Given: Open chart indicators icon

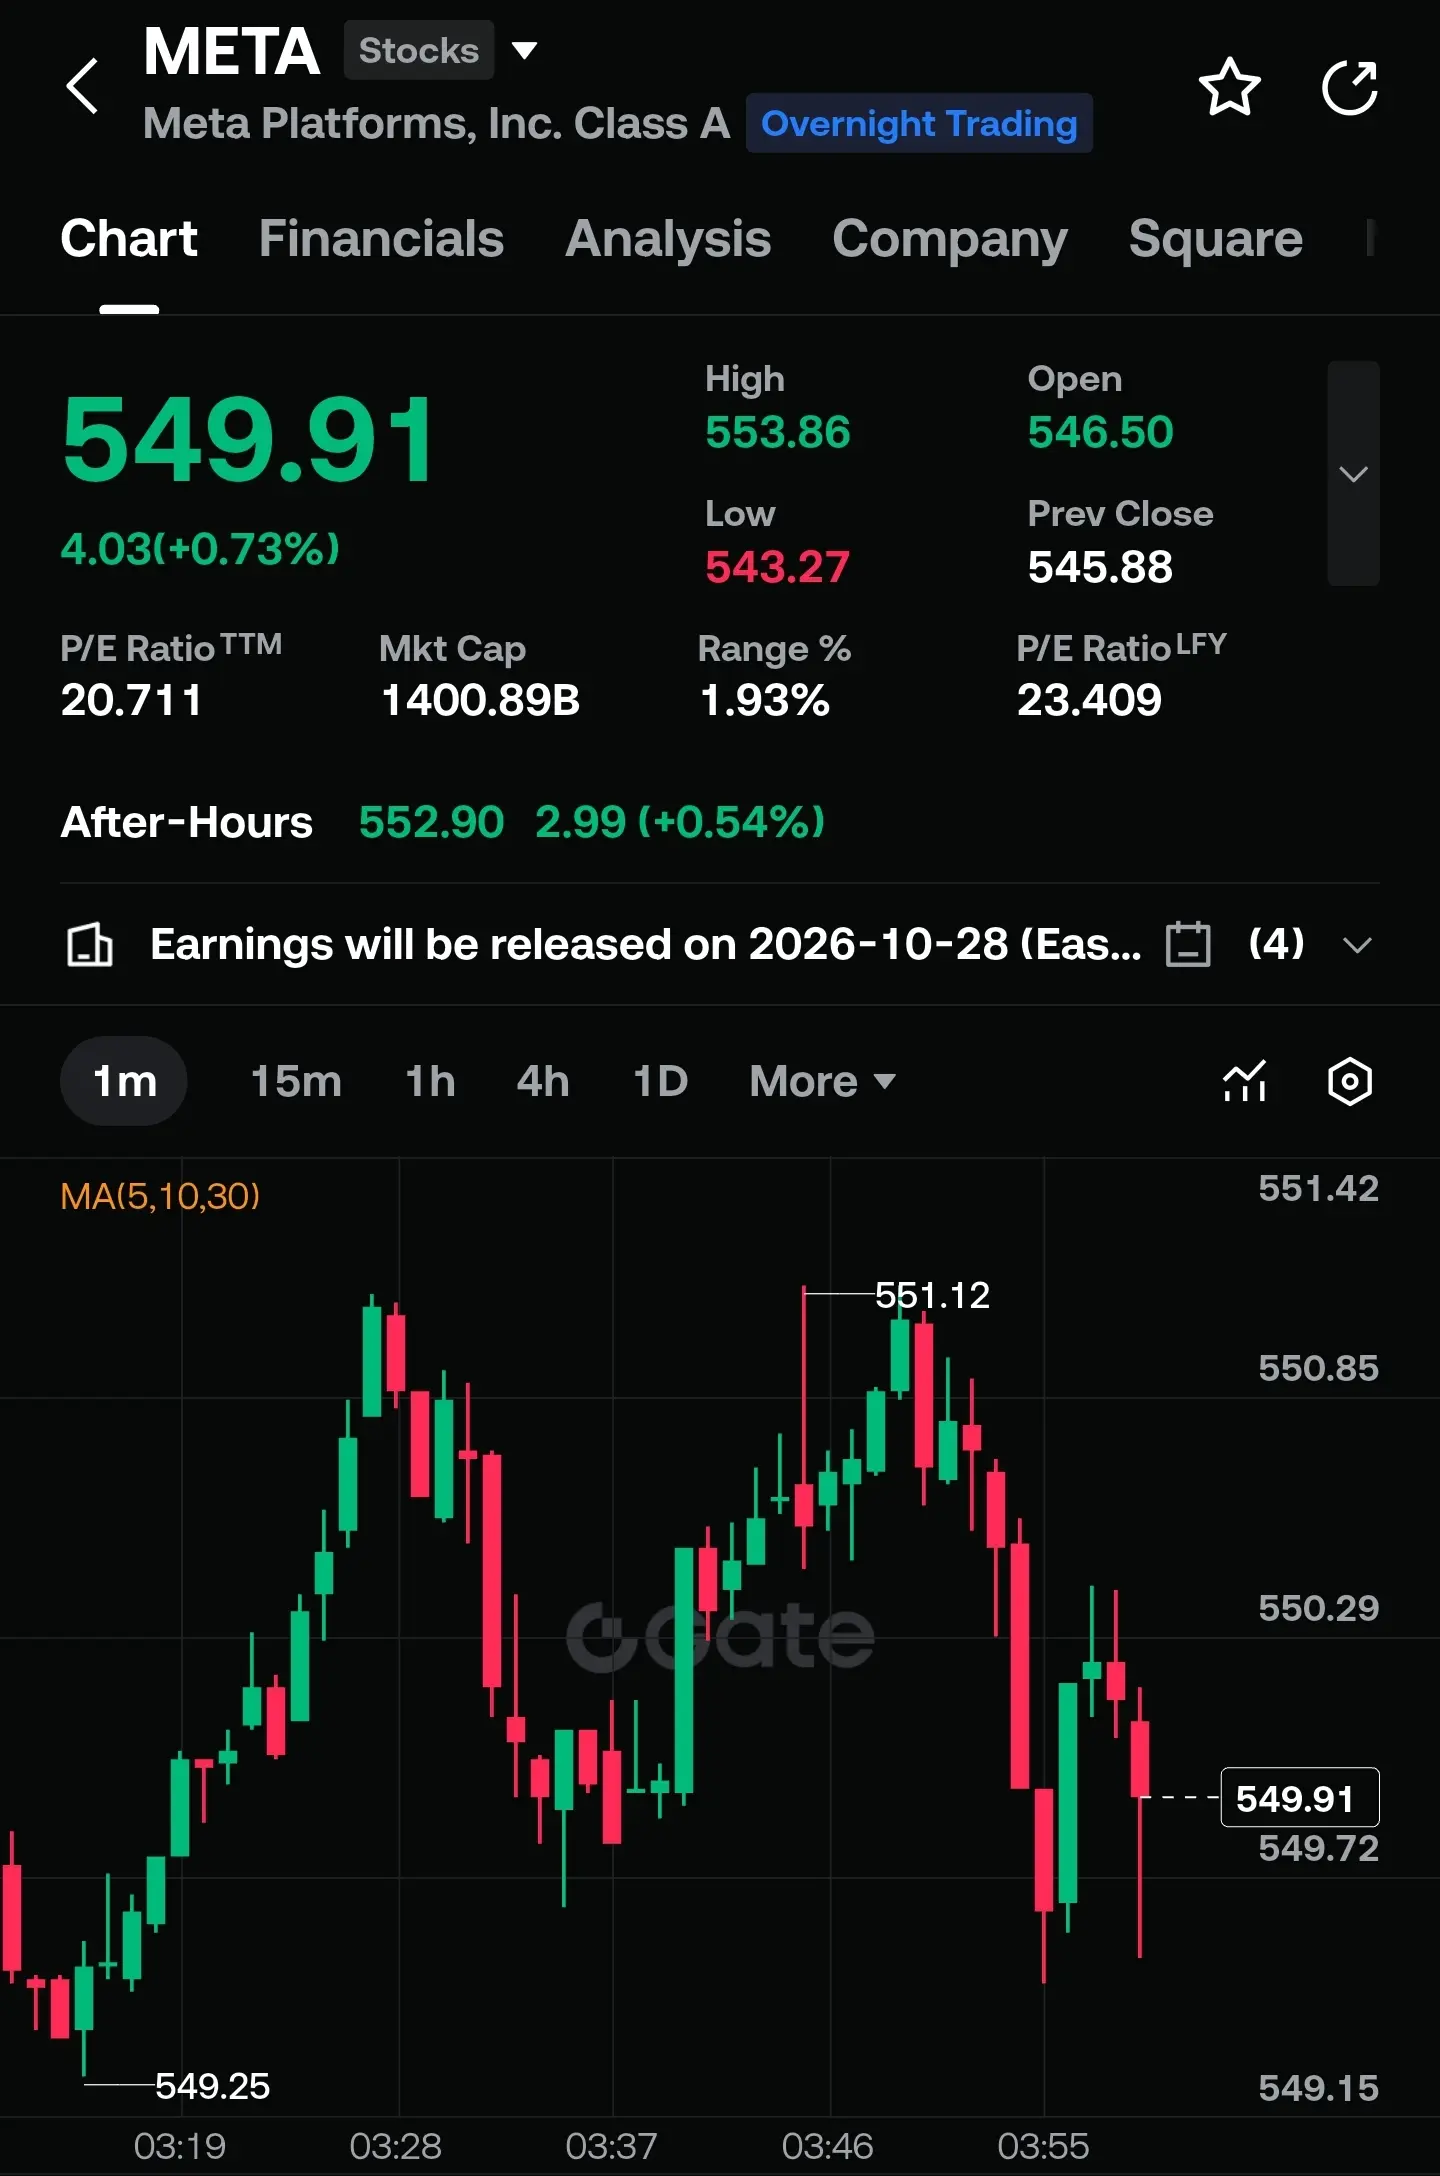Looking at the screenshot, I should (x=1245, y=1081).
